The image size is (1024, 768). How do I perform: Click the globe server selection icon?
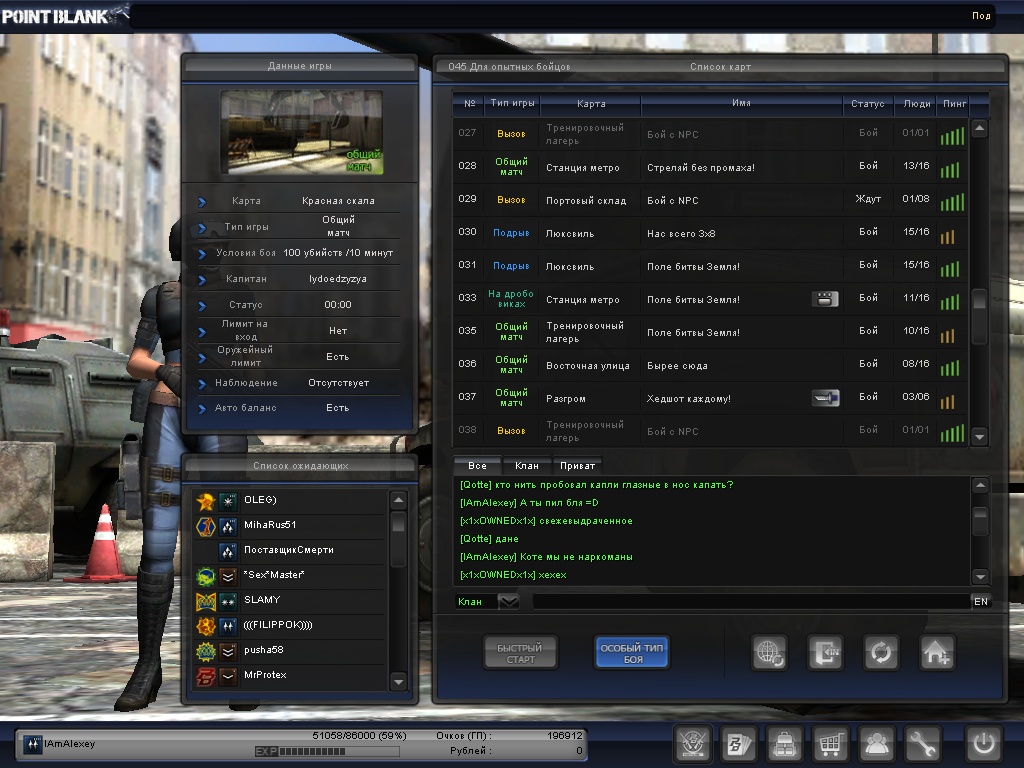pos(769,653)
